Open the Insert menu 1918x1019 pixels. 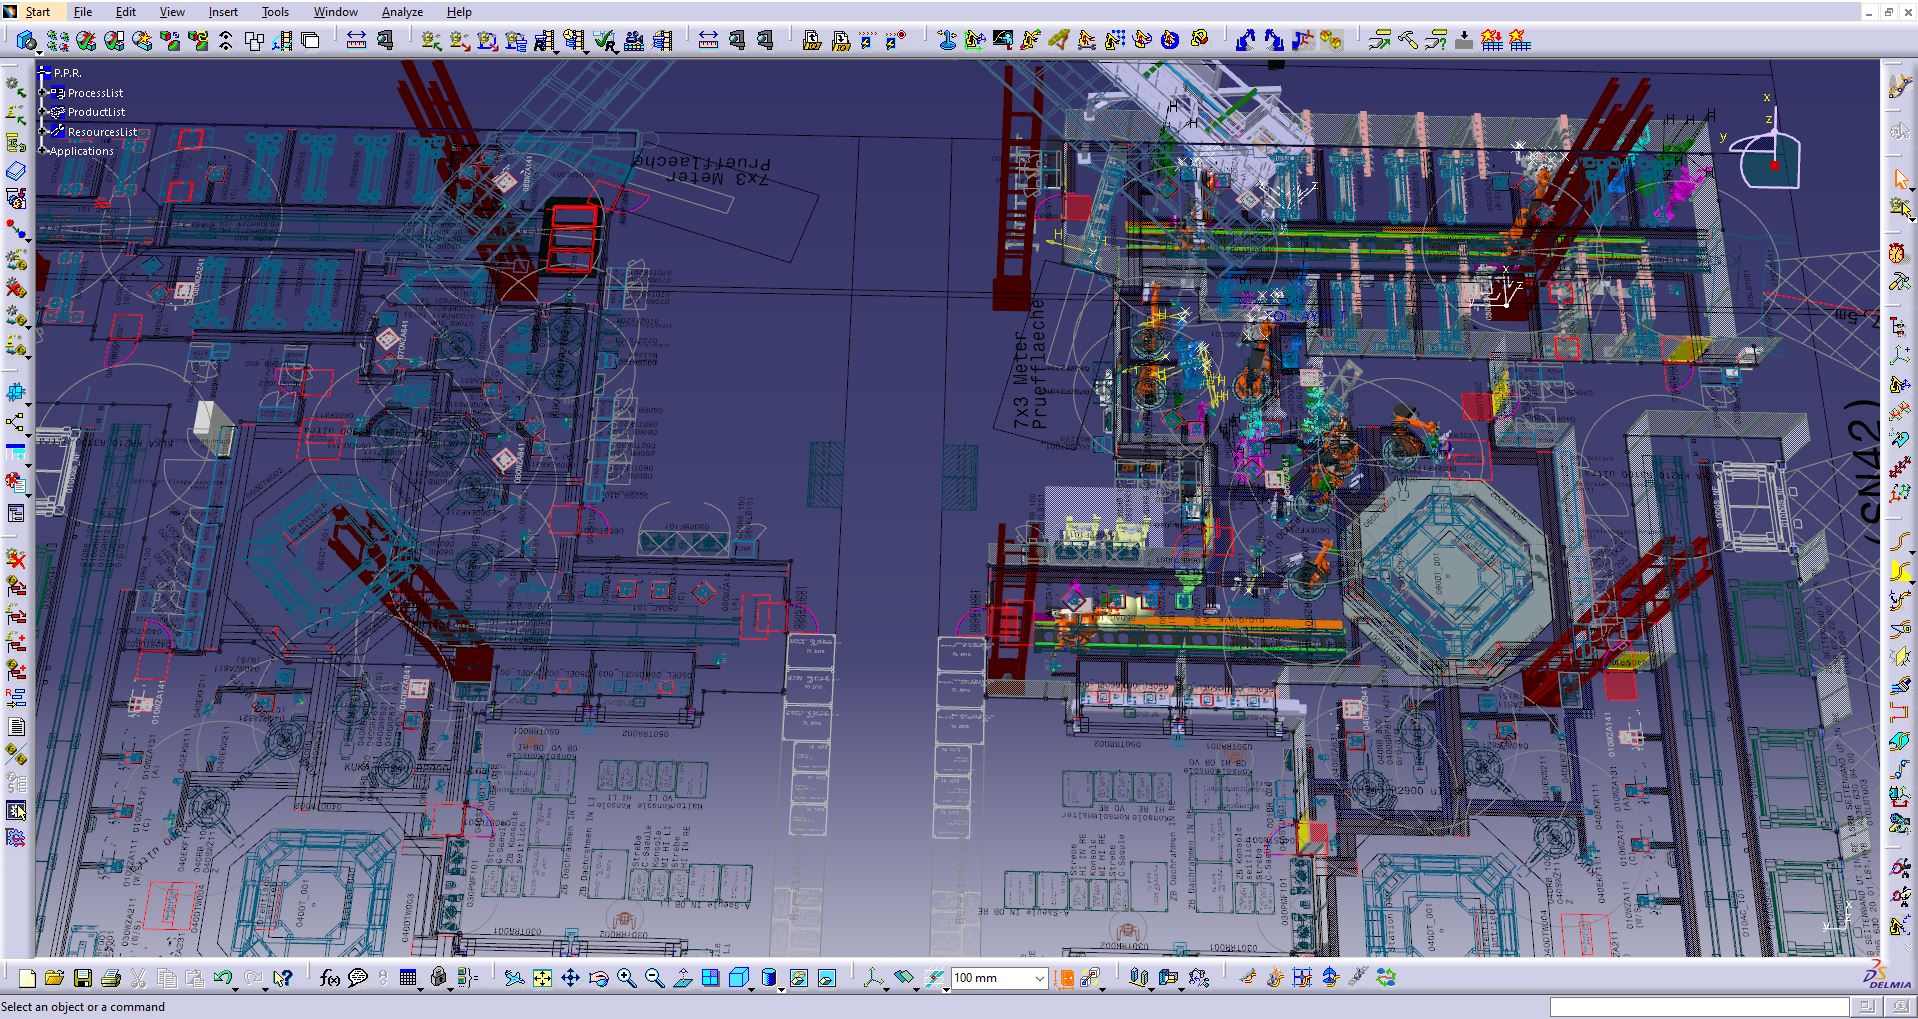click(223, 12)
